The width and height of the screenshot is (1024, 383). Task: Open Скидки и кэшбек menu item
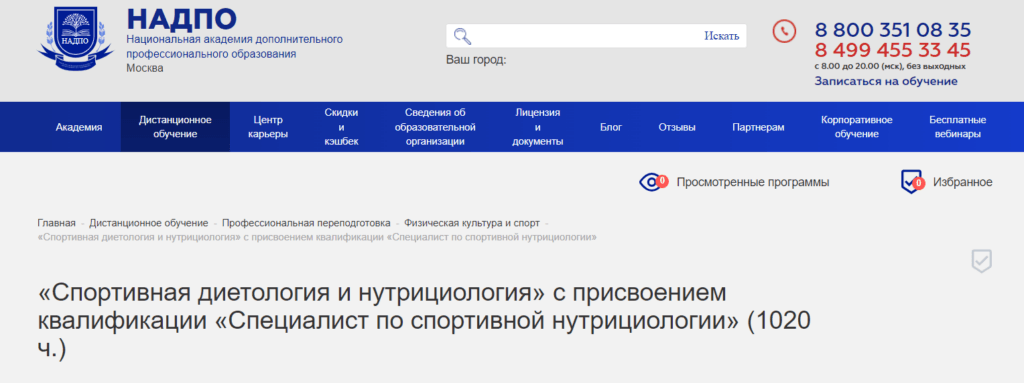(342, 127)
